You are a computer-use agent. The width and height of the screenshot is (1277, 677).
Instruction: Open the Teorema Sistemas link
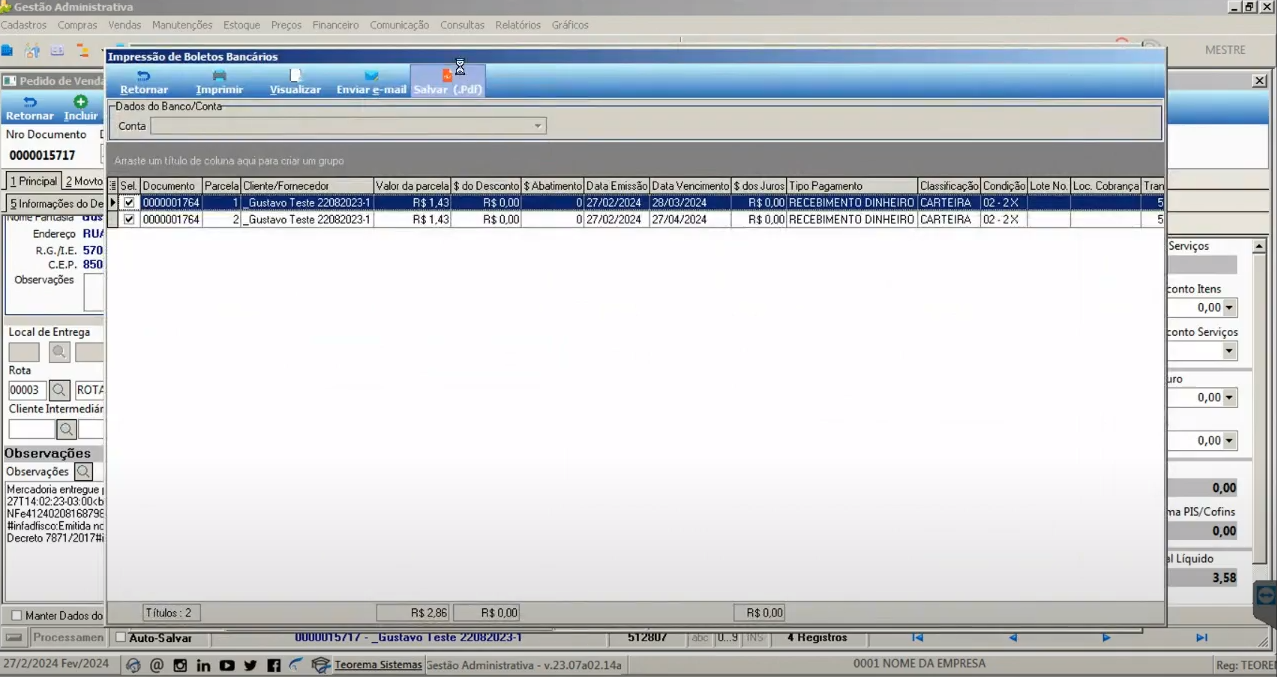pyautogui.click(x=378, y=665)
